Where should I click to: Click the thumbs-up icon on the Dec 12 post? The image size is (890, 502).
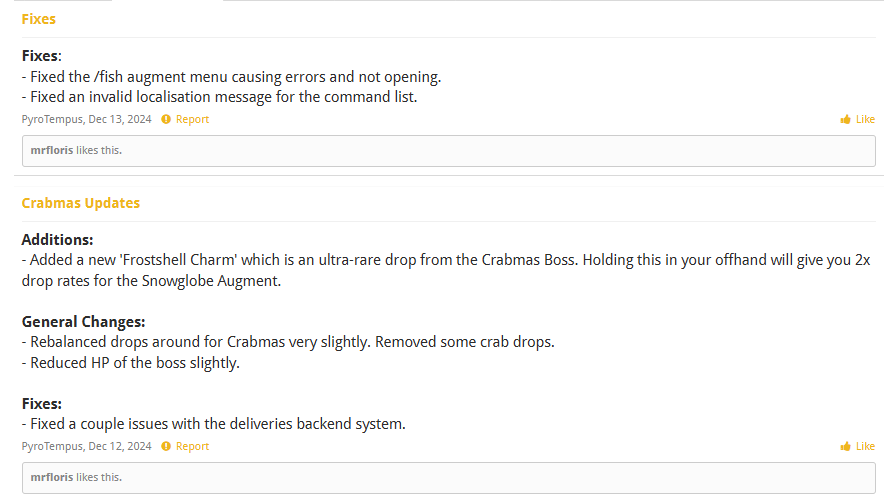point(845,447)
